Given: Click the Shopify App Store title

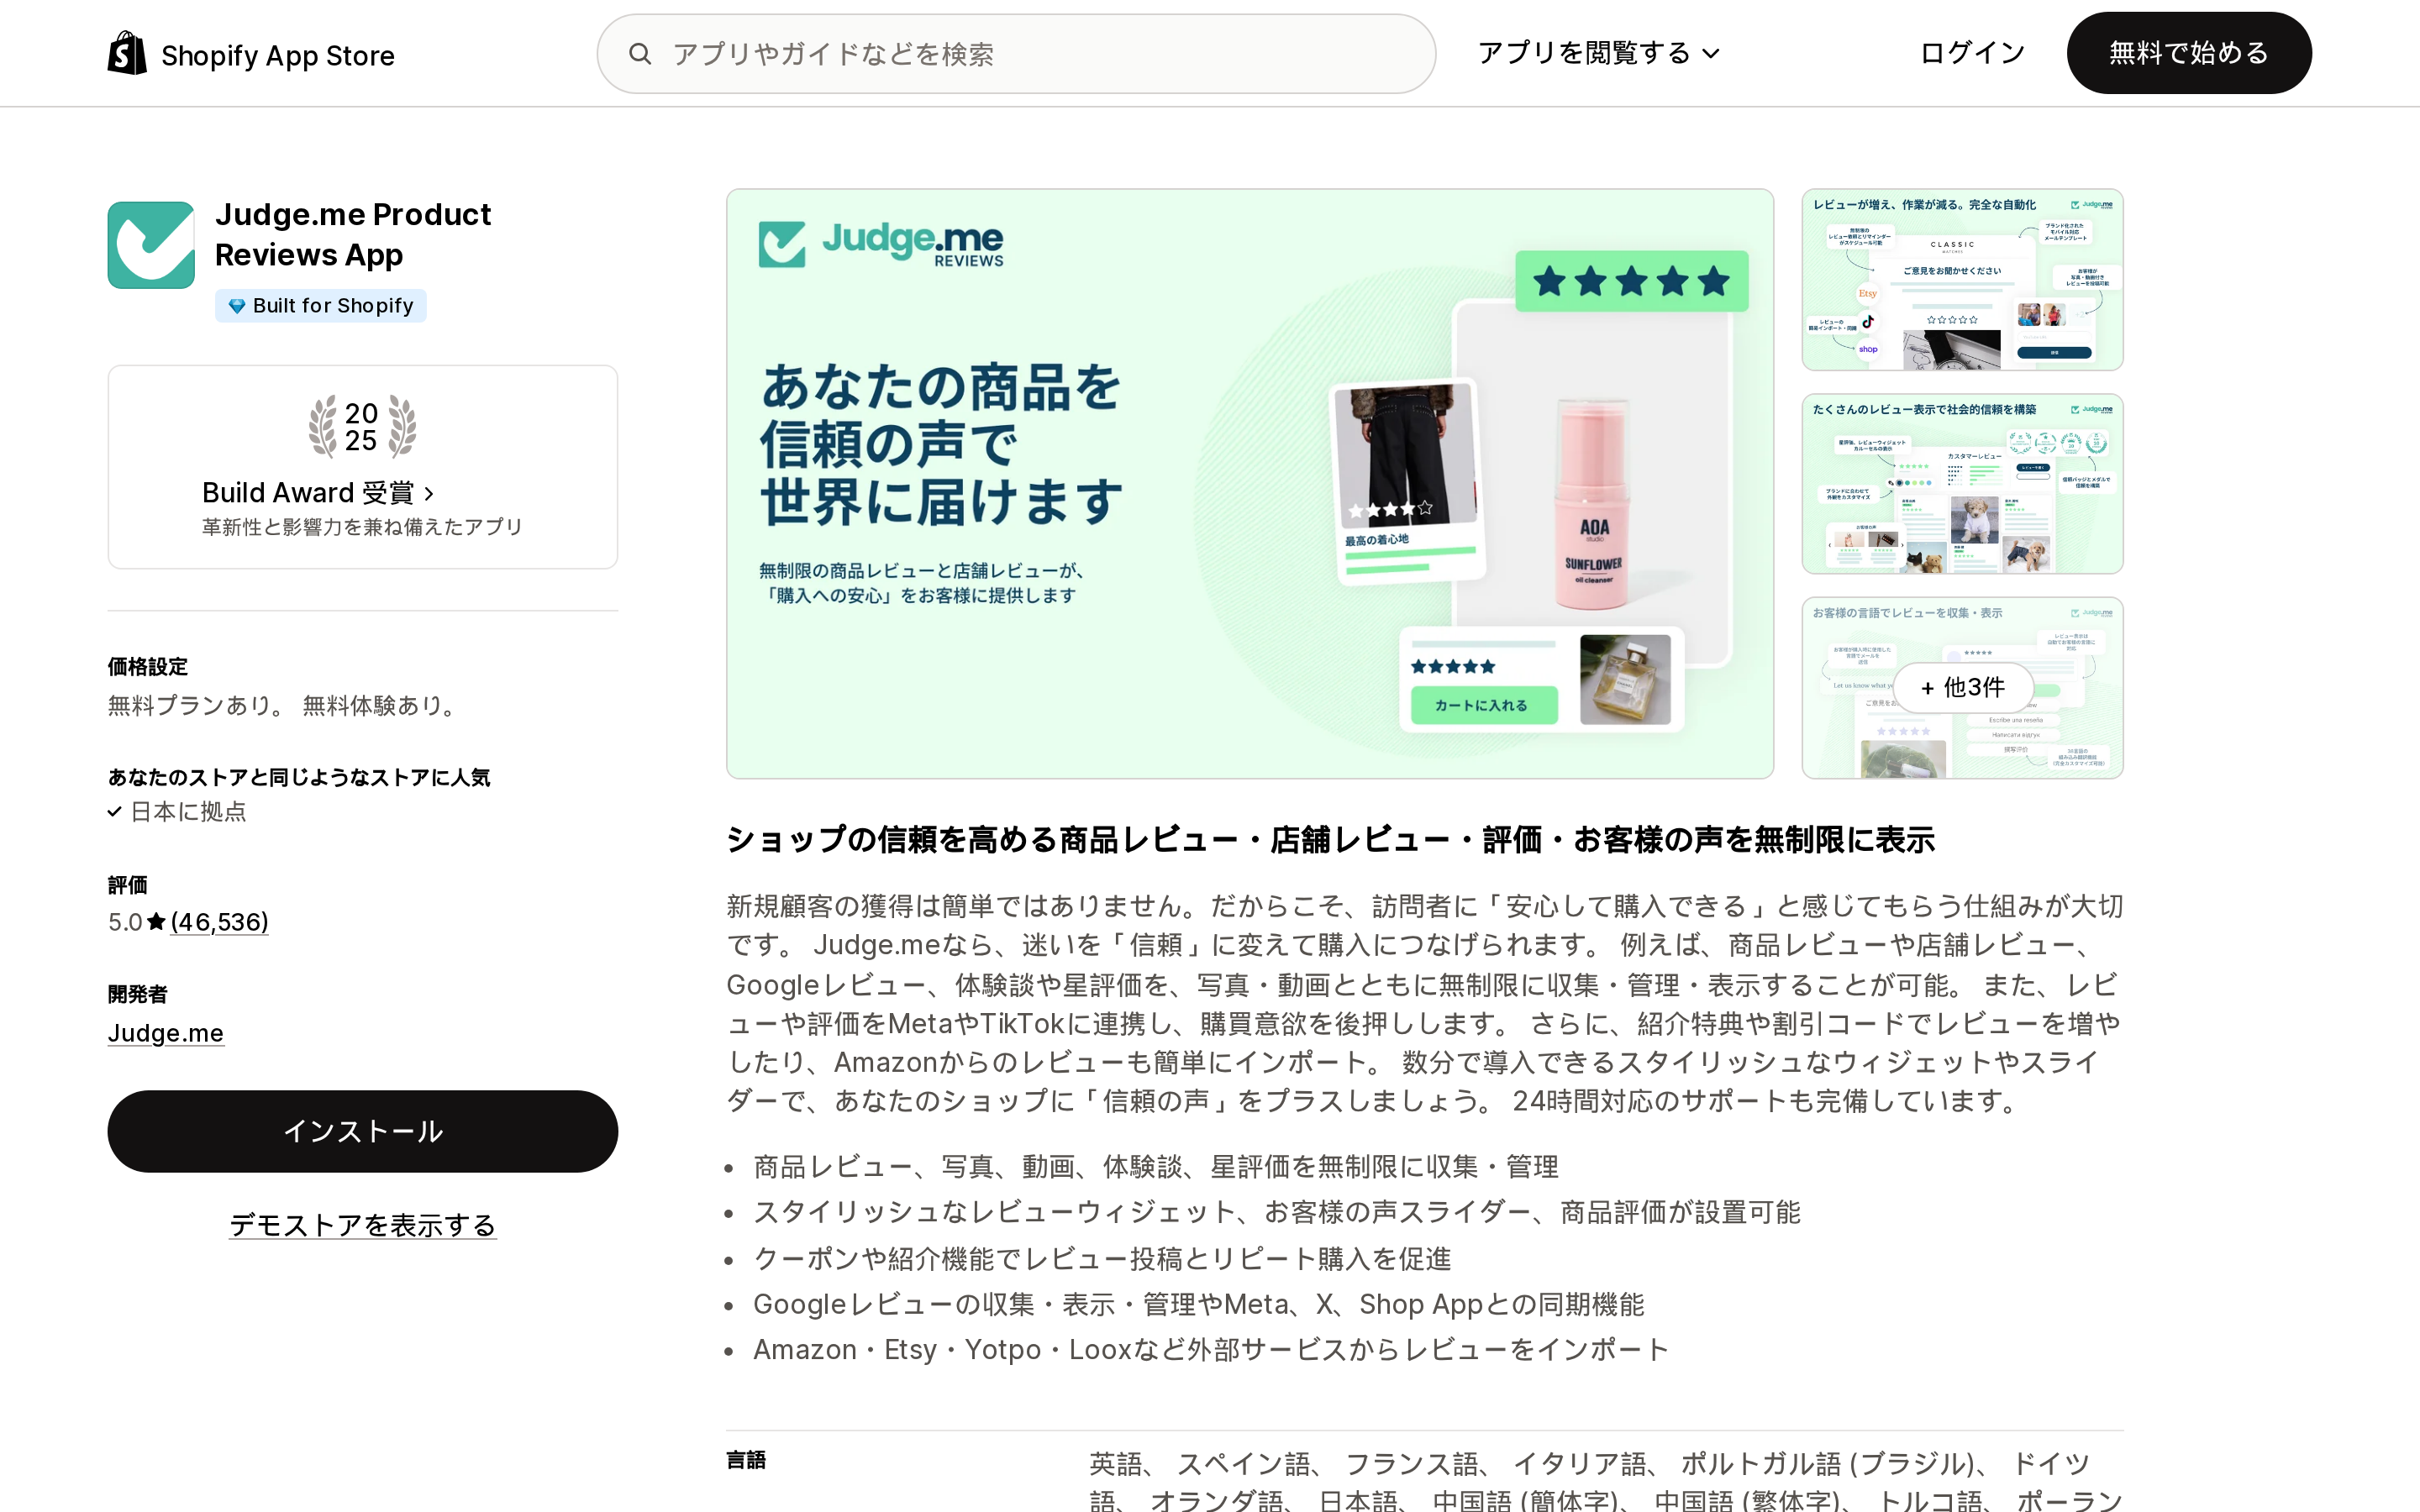Looking at the screenshot, I should coord(278,55).
